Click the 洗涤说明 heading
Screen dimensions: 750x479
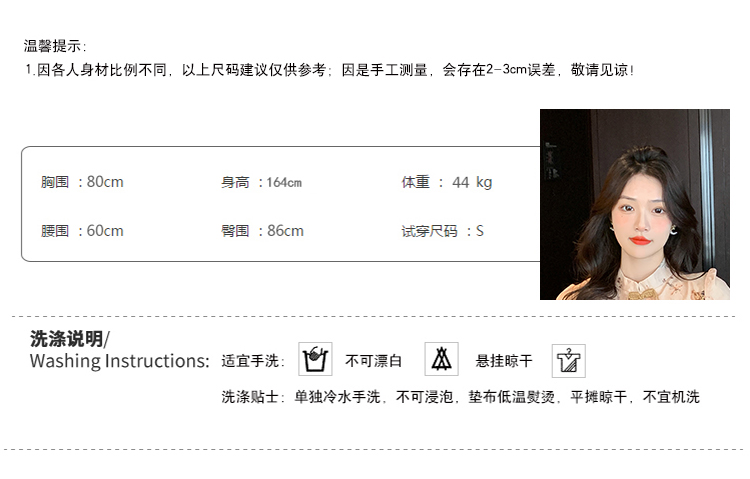pos(70,339)
